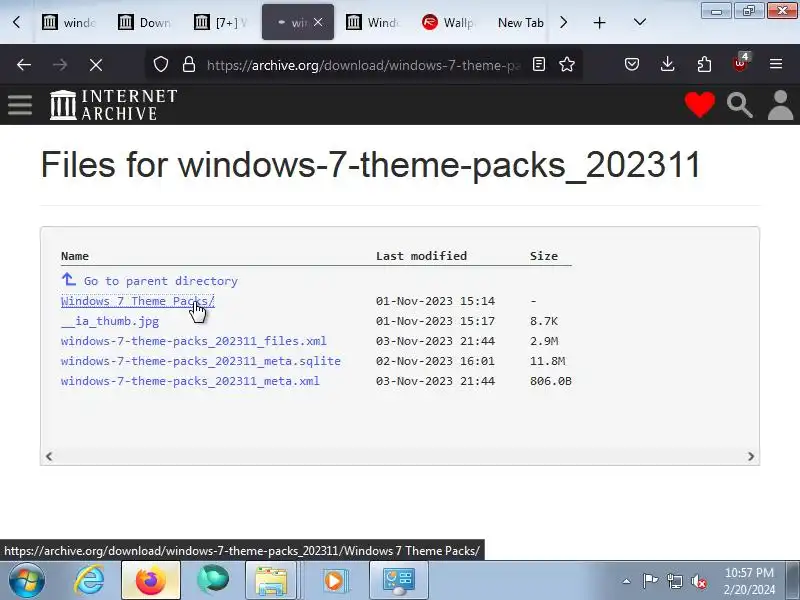Open a new tab with plus button
Viewport: 800px width, 600px height.
[599, 22]
